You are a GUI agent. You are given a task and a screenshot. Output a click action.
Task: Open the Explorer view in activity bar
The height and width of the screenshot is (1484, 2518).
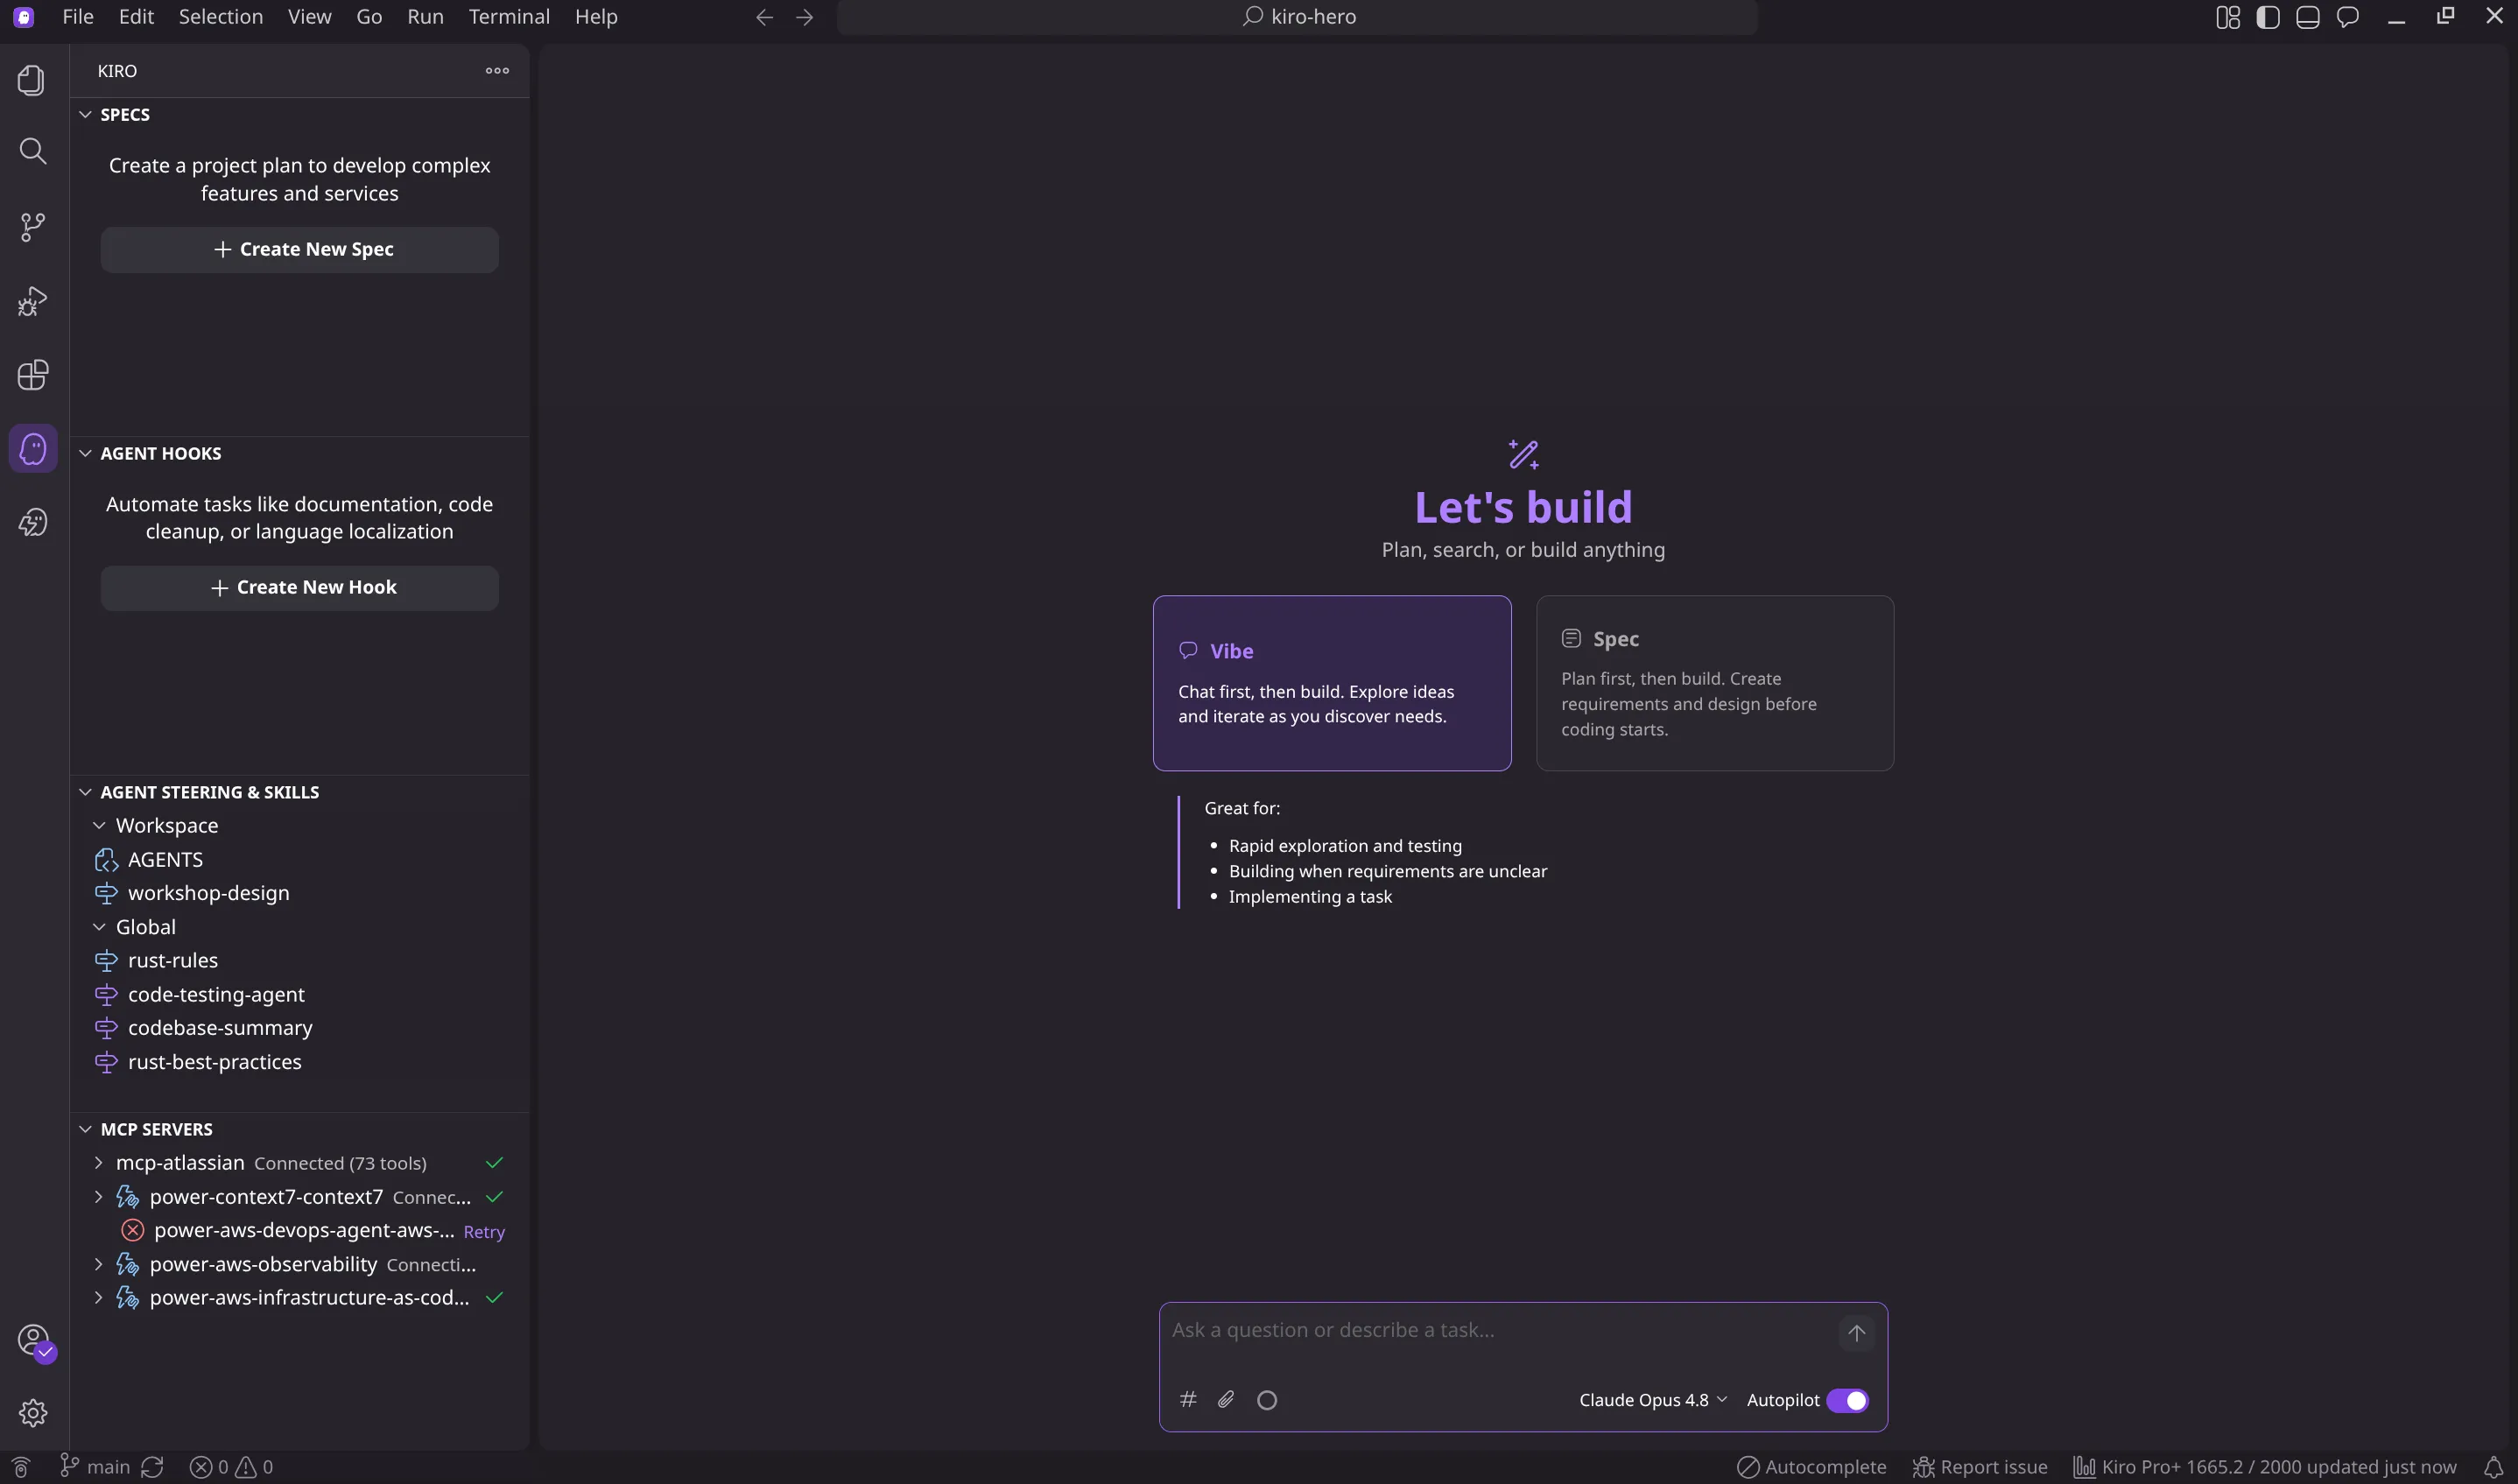(x=32, y=80)
